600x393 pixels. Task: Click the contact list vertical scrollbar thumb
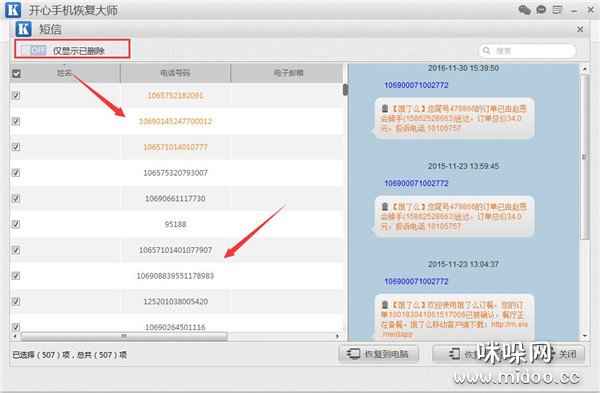(345, 90)
